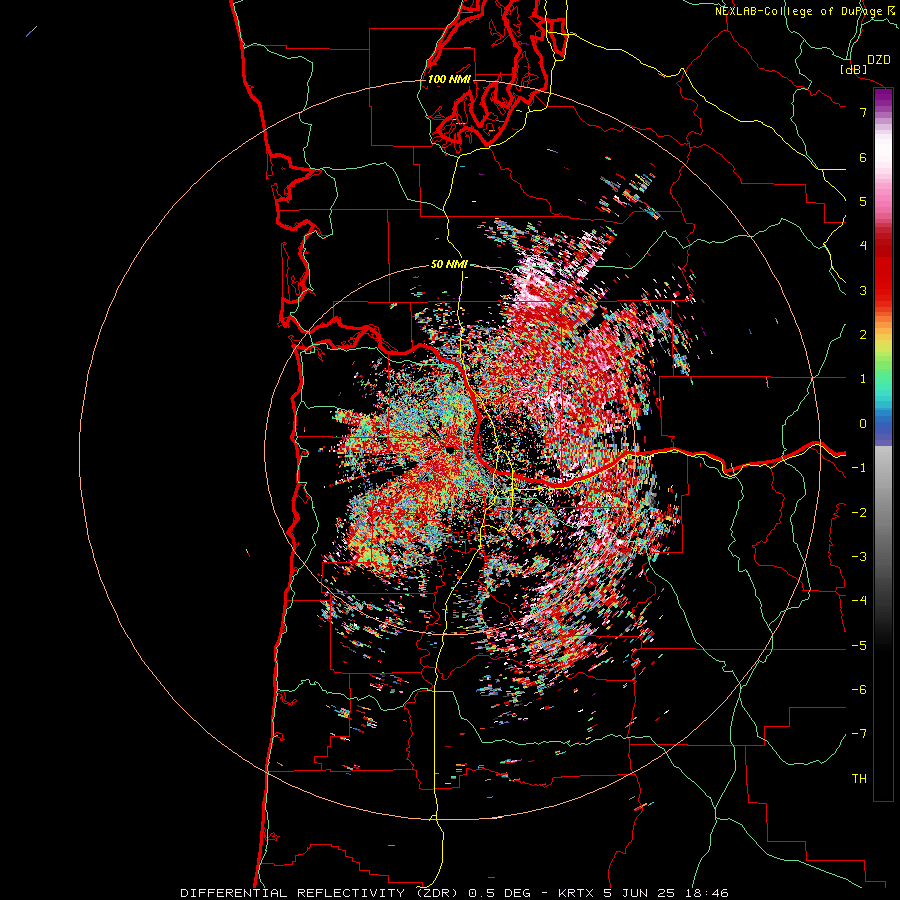Click the 3 value on the scale
Viewport: 900px width, 900px height.
point(863,290)
